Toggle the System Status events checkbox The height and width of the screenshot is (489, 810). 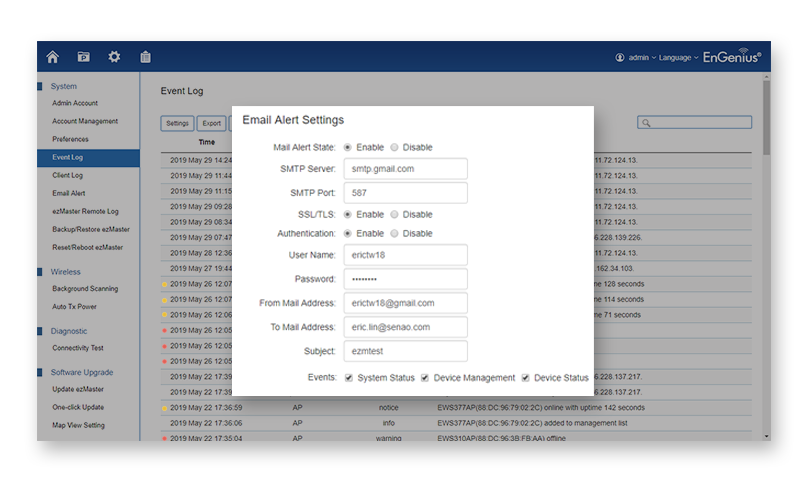pos(349,378)
